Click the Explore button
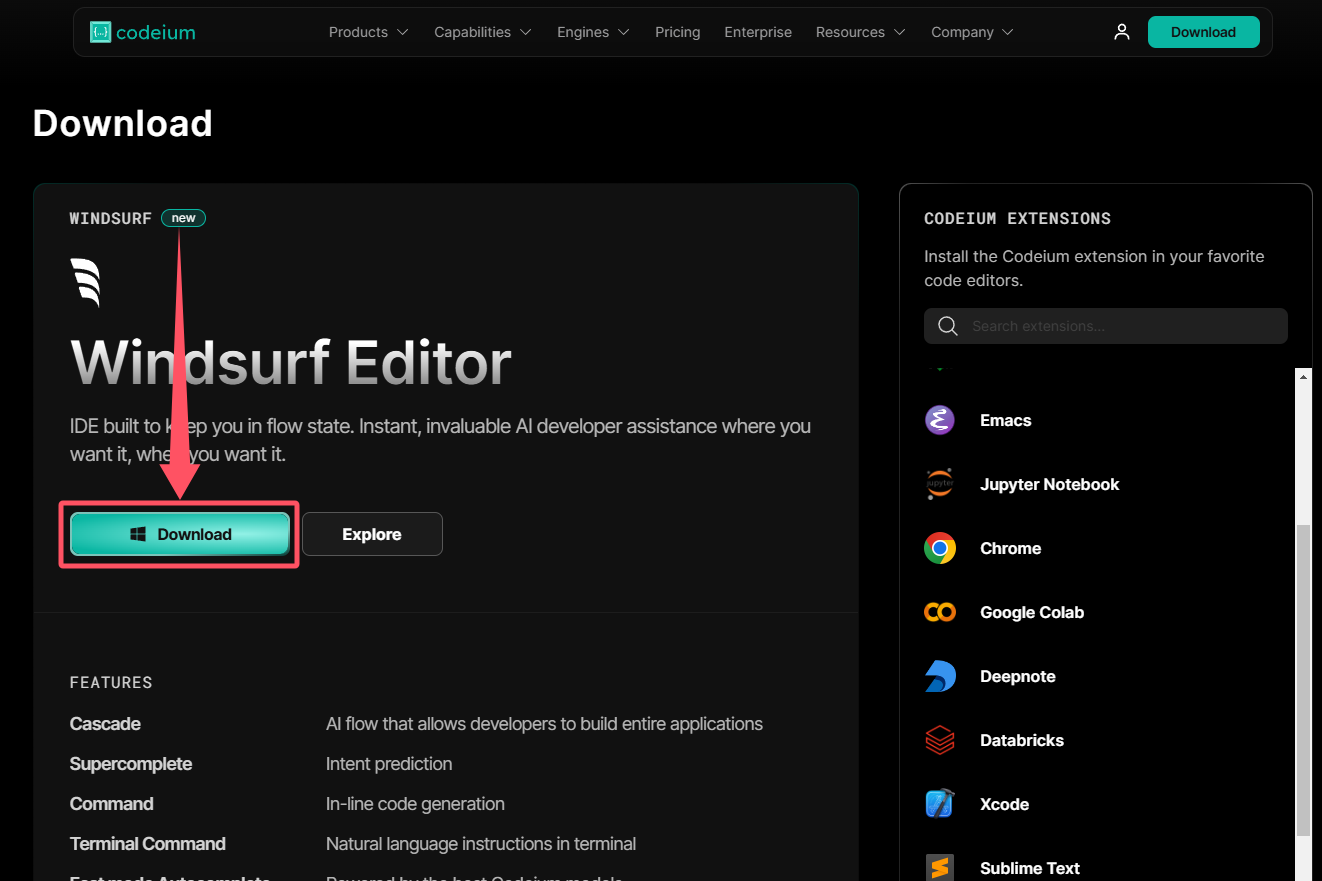 (x=372, y=534)
